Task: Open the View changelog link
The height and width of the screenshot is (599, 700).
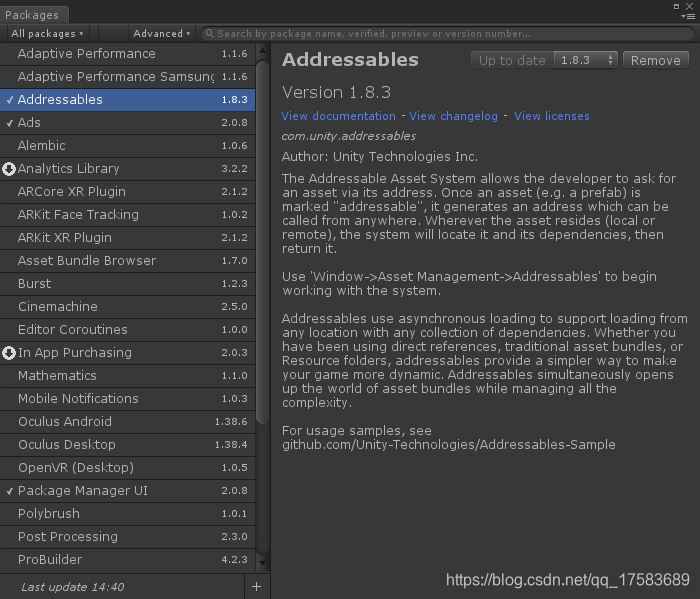Action: (x=453, y=116)
